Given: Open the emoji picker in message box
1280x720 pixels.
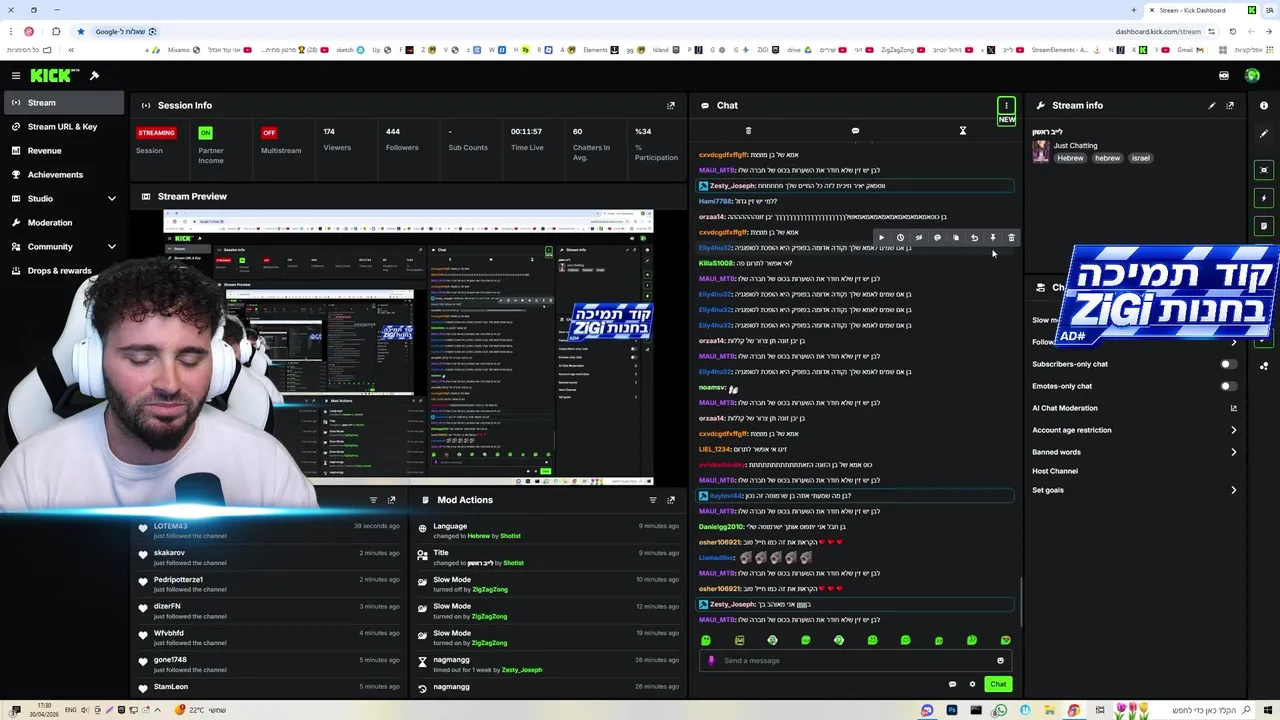Looking at the screenshot, I should tap(1000, 660).
